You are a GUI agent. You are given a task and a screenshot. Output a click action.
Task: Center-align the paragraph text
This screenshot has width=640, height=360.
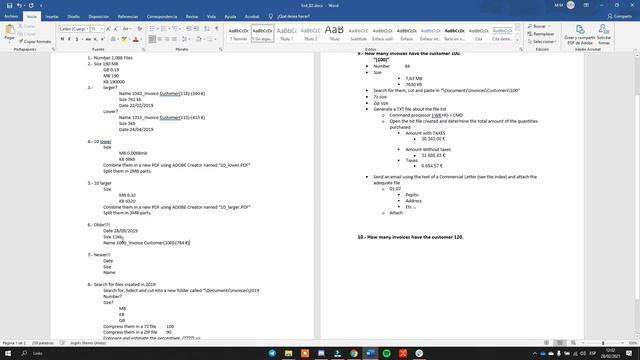tap(160, 39)
